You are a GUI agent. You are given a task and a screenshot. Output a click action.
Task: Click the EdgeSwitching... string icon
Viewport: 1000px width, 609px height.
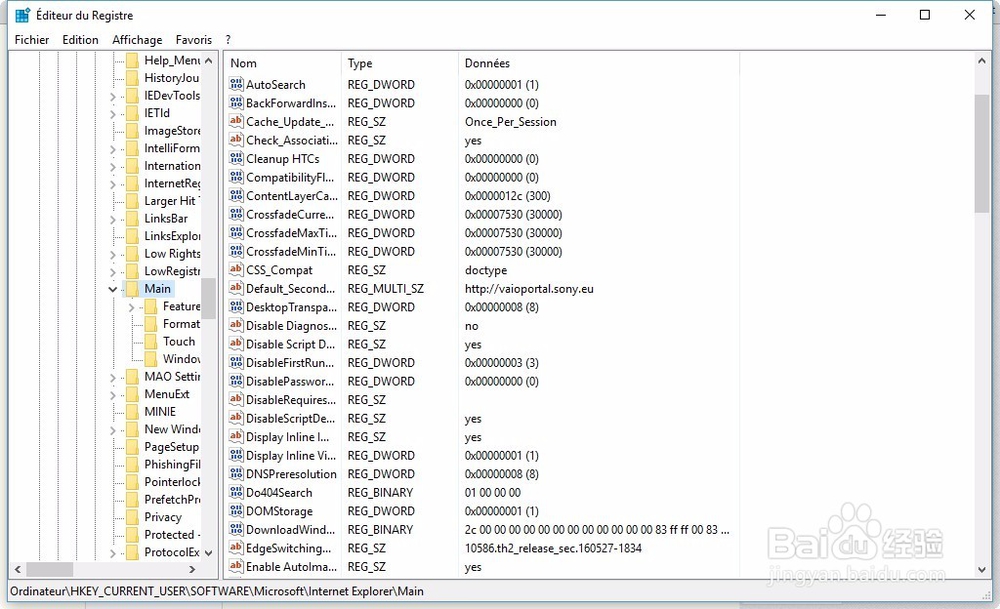236,548
